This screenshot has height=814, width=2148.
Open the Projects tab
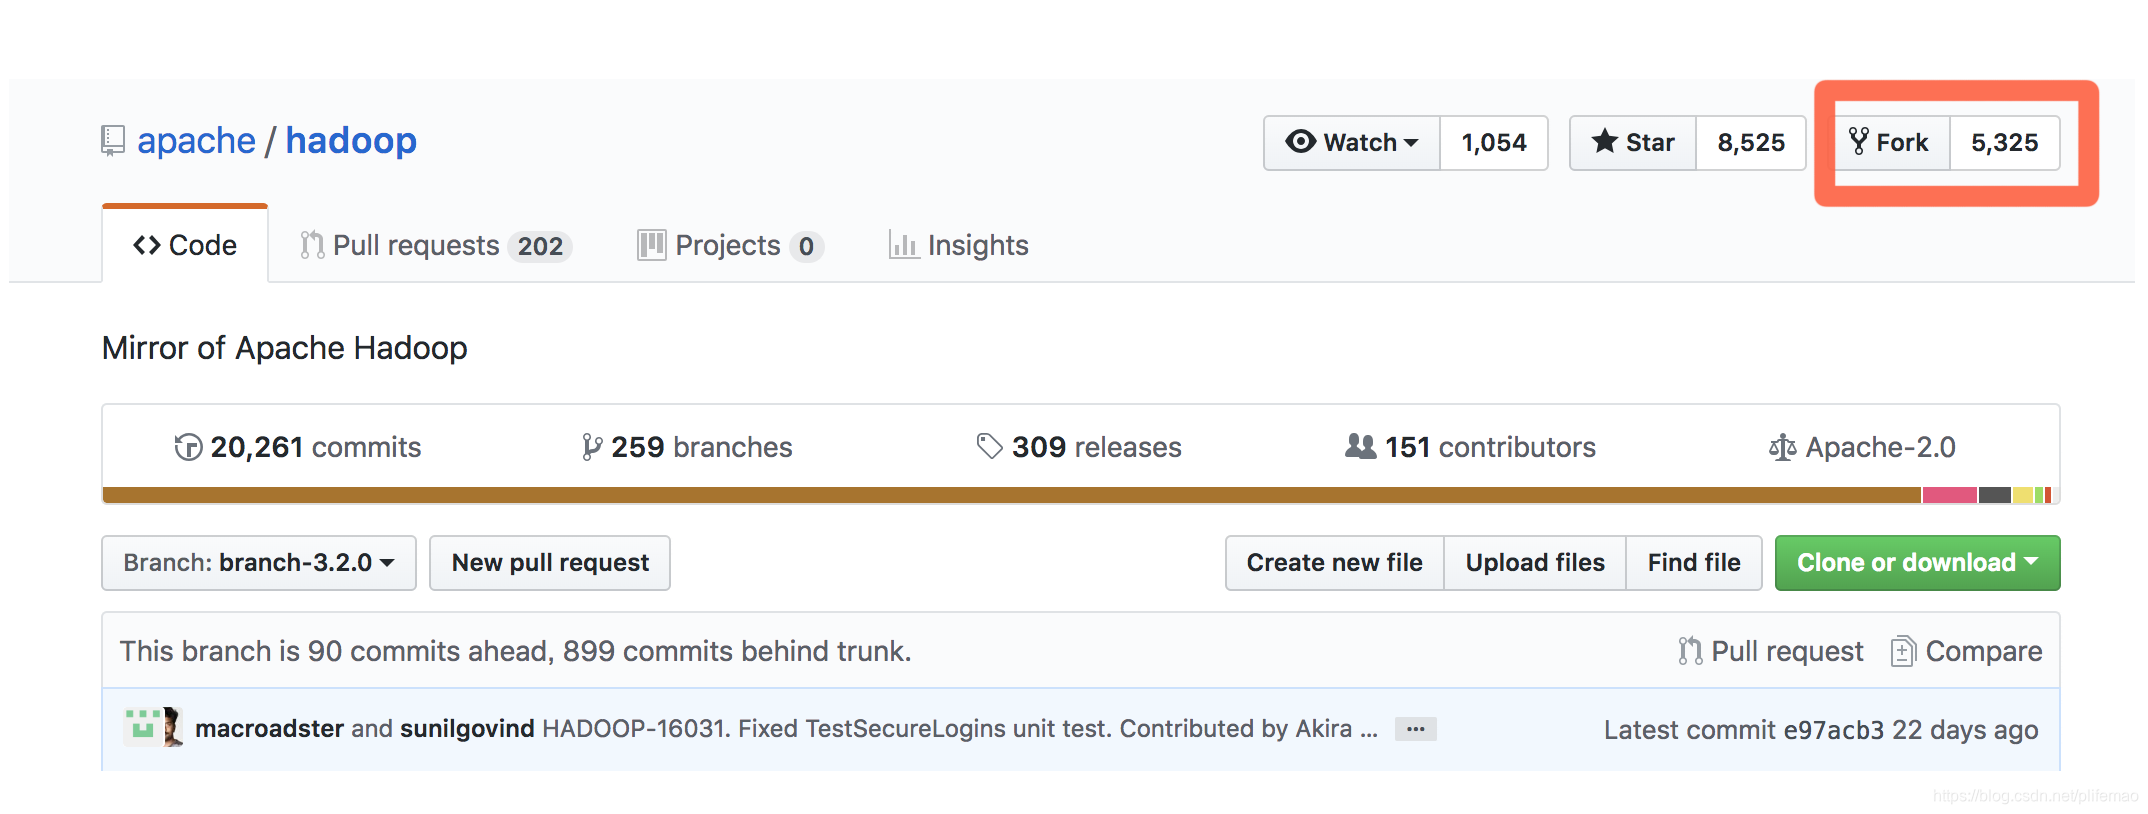point(730,245)
